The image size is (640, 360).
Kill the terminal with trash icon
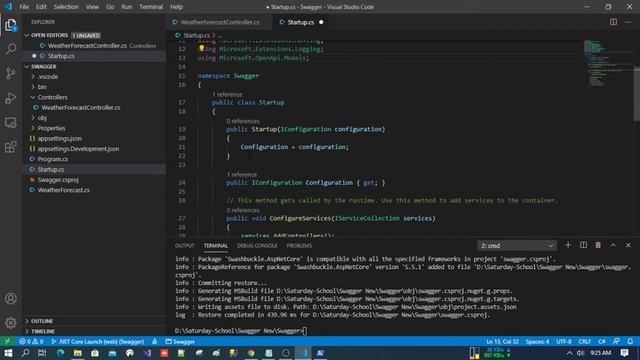click(x=598, y=245)
